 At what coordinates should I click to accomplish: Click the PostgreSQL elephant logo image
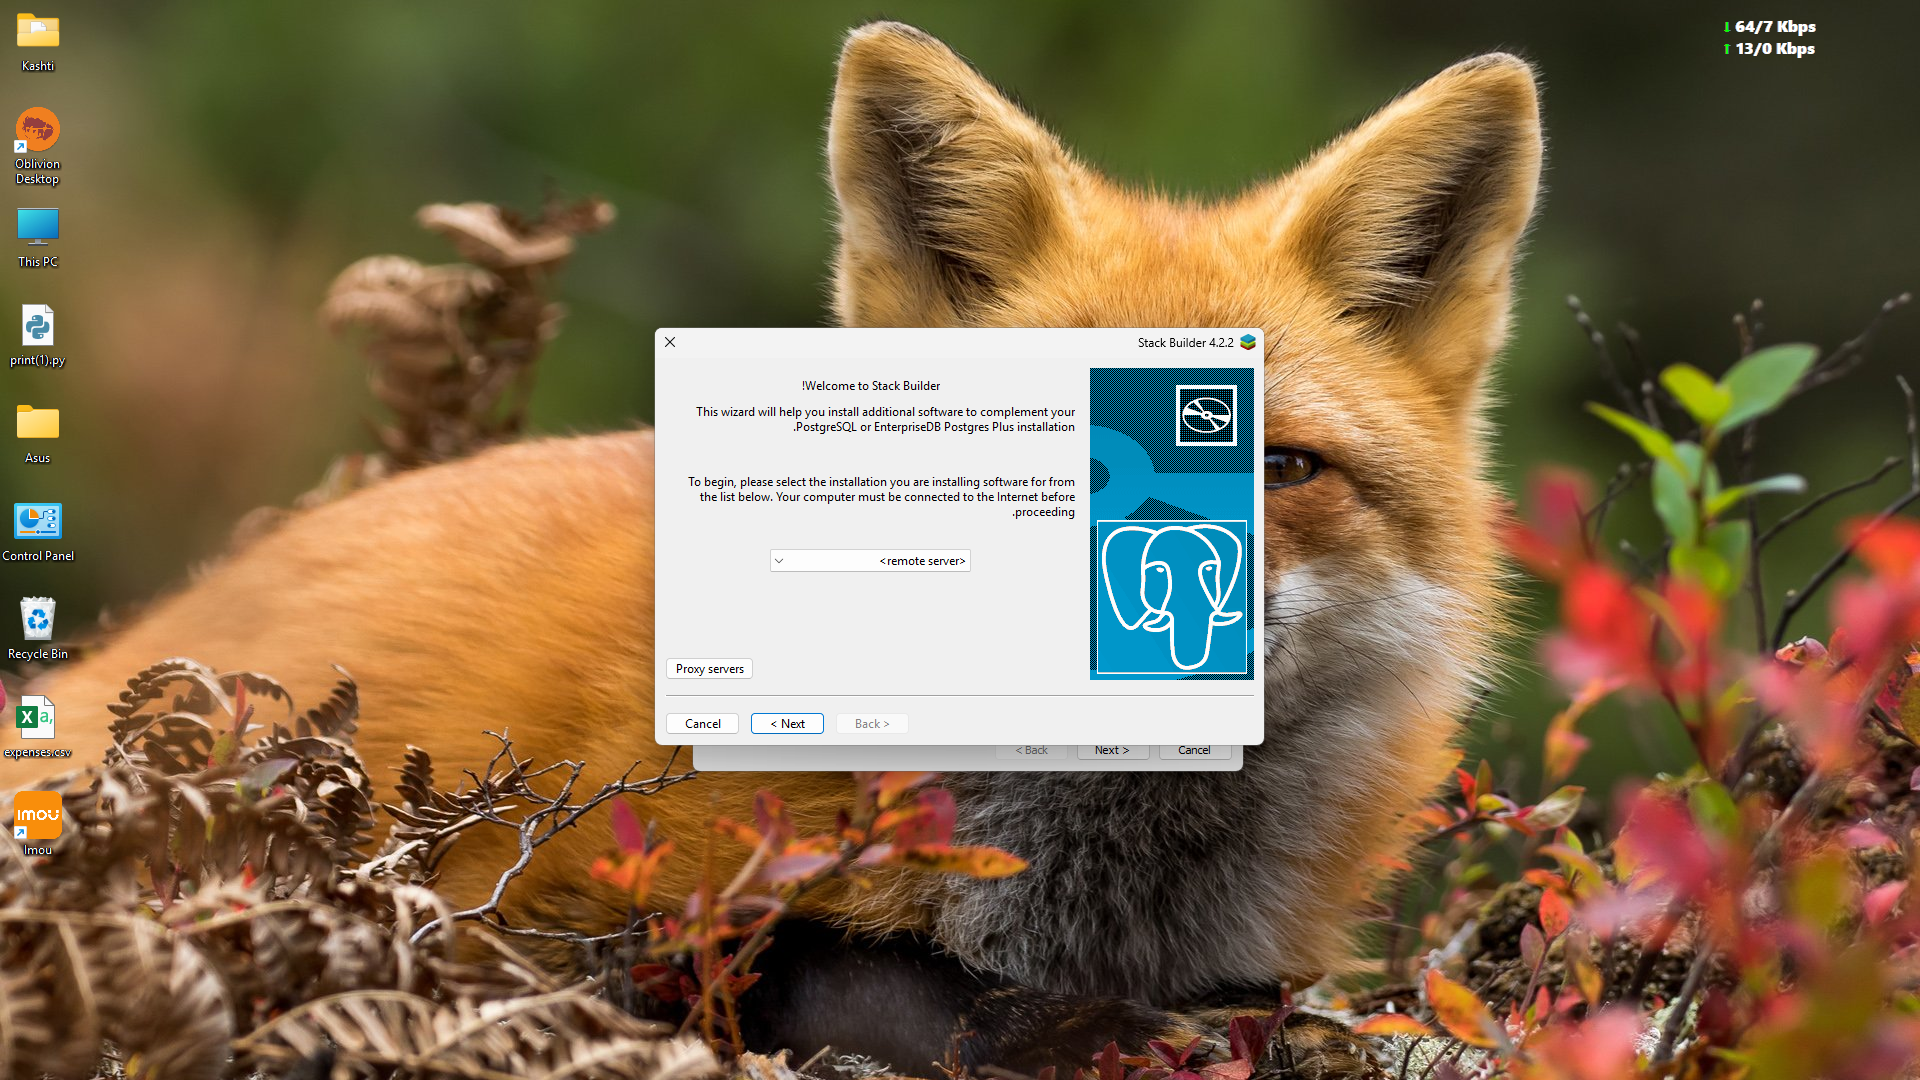(1171, 597)
